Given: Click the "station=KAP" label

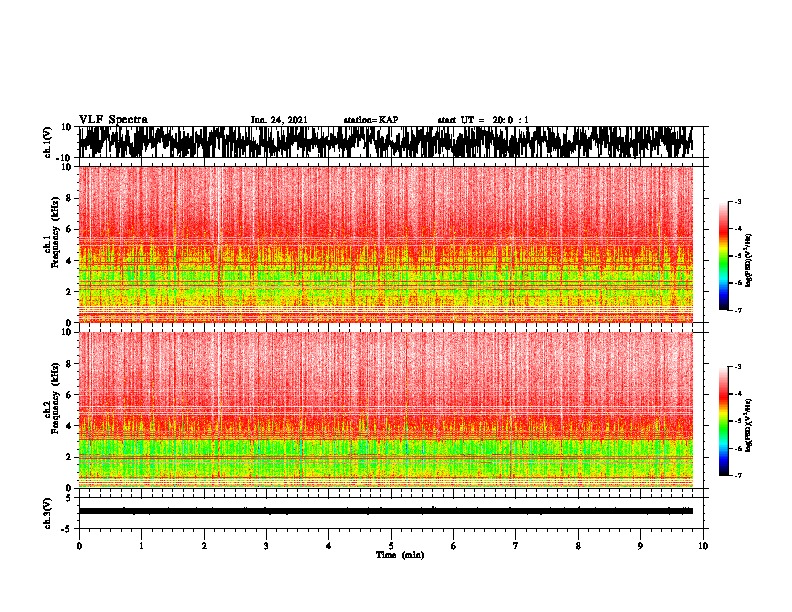Looking at the screenshot, I should pyautogui.click(x=371, y=120).
